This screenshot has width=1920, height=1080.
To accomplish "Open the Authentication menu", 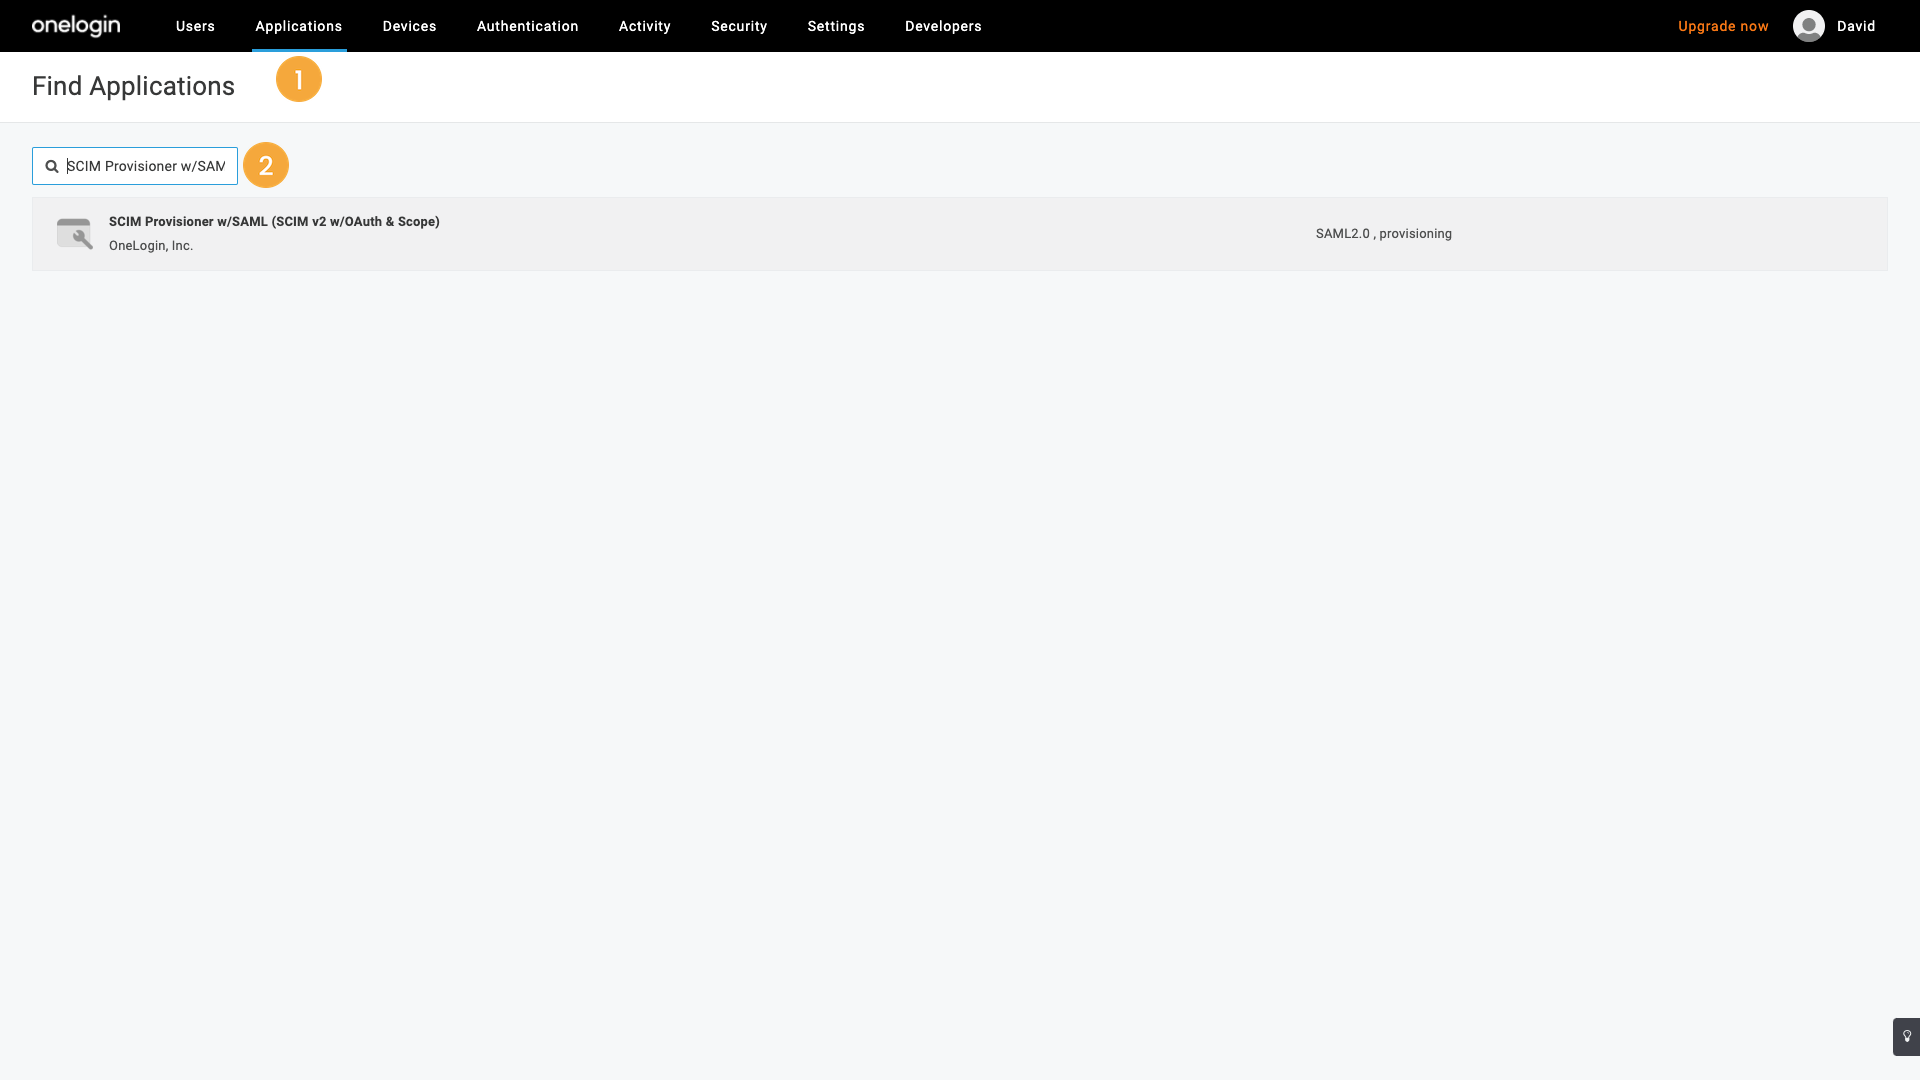I will point(528,26).
